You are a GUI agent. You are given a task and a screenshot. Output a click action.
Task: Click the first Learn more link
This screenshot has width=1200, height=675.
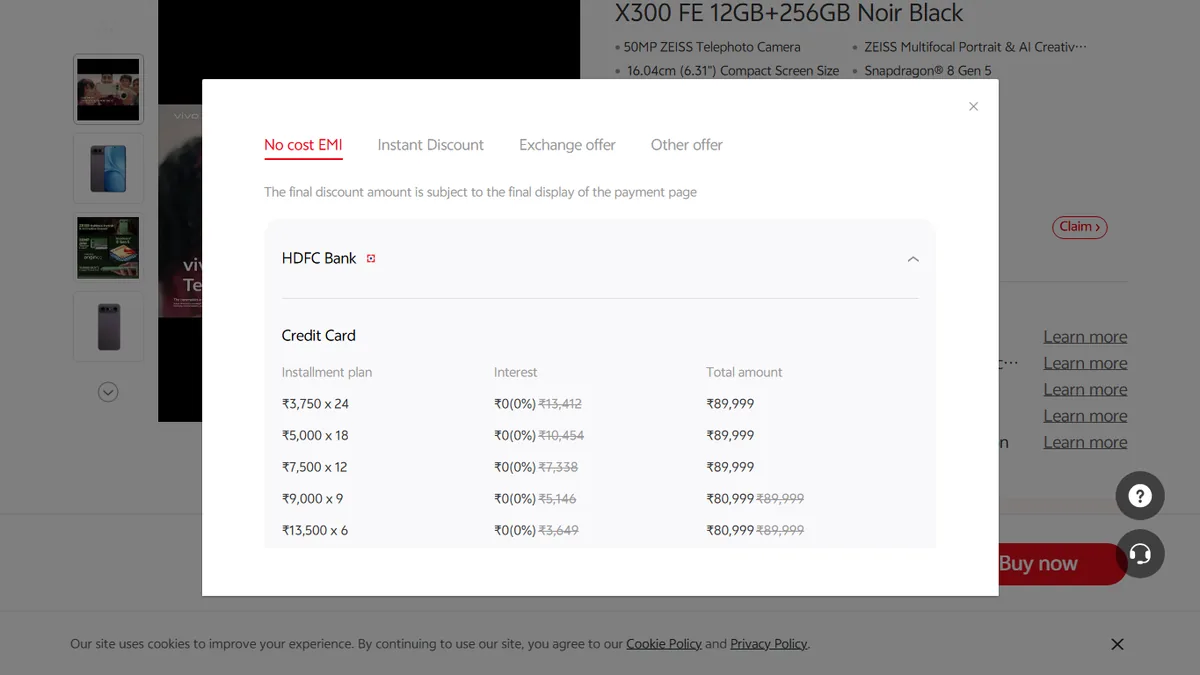coord(1085,337)
